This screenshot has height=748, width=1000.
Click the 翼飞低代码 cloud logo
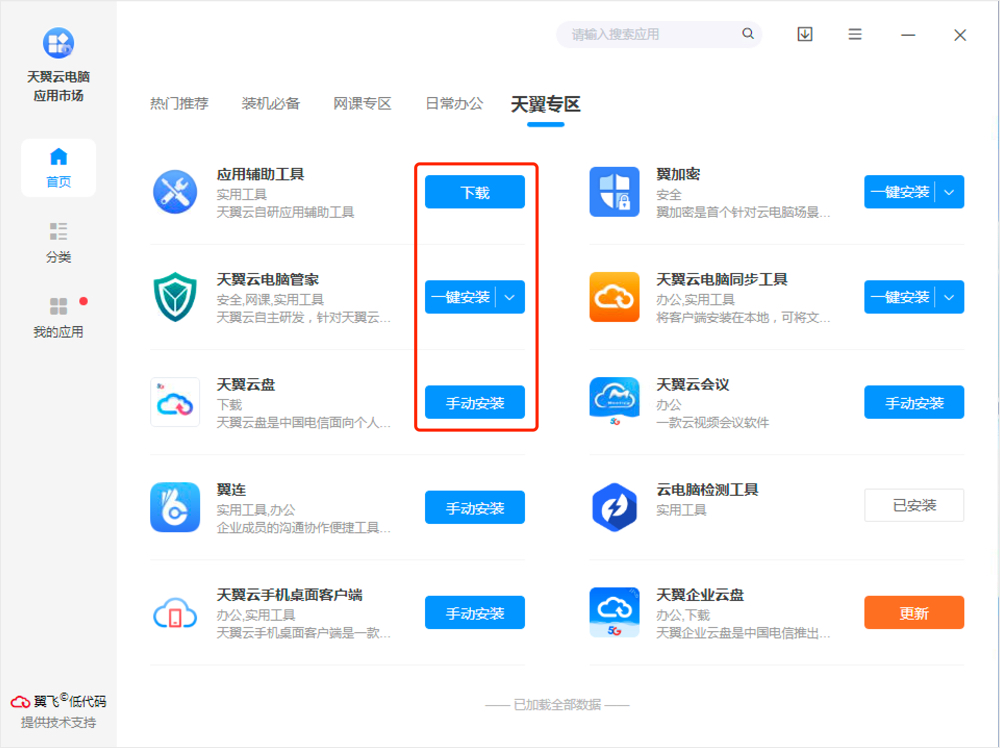[20, 702]
